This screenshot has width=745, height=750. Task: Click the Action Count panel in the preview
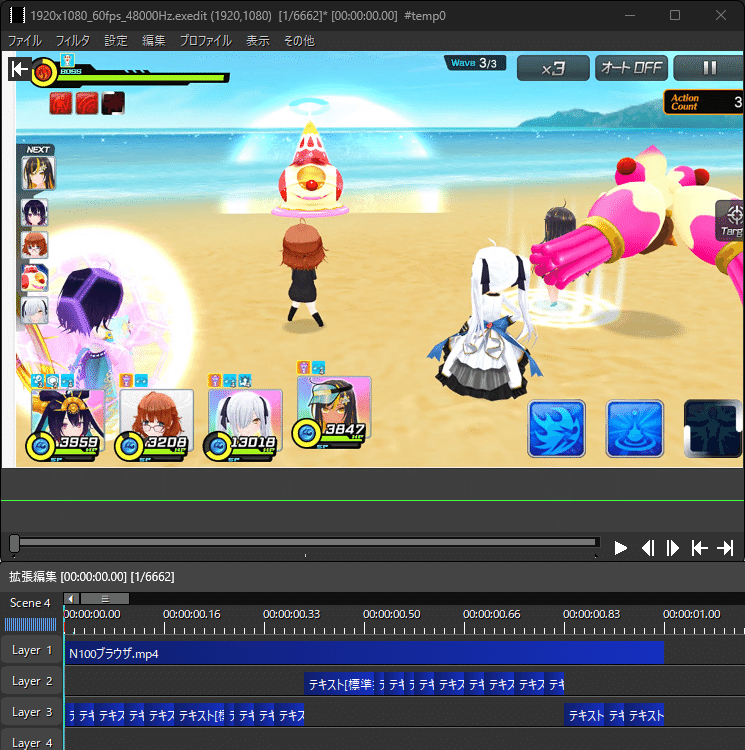[703, 102]
